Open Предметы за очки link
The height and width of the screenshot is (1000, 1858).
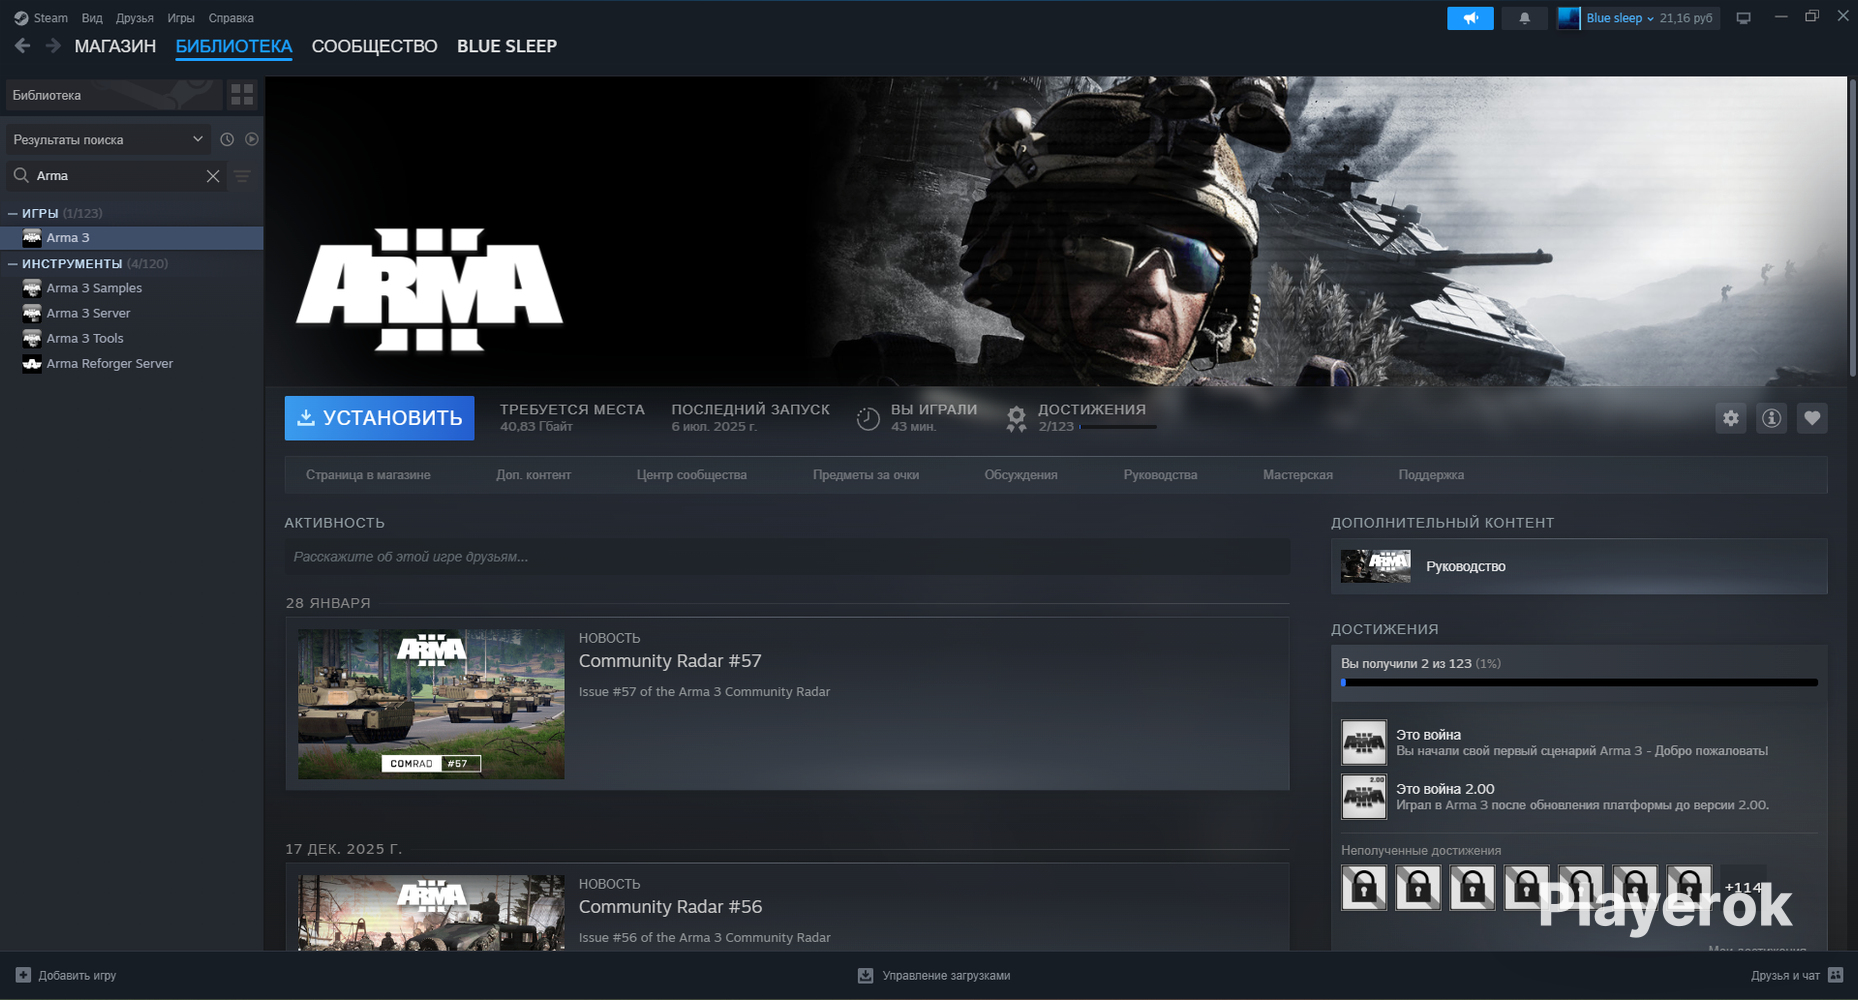click(x=866, y=475)
